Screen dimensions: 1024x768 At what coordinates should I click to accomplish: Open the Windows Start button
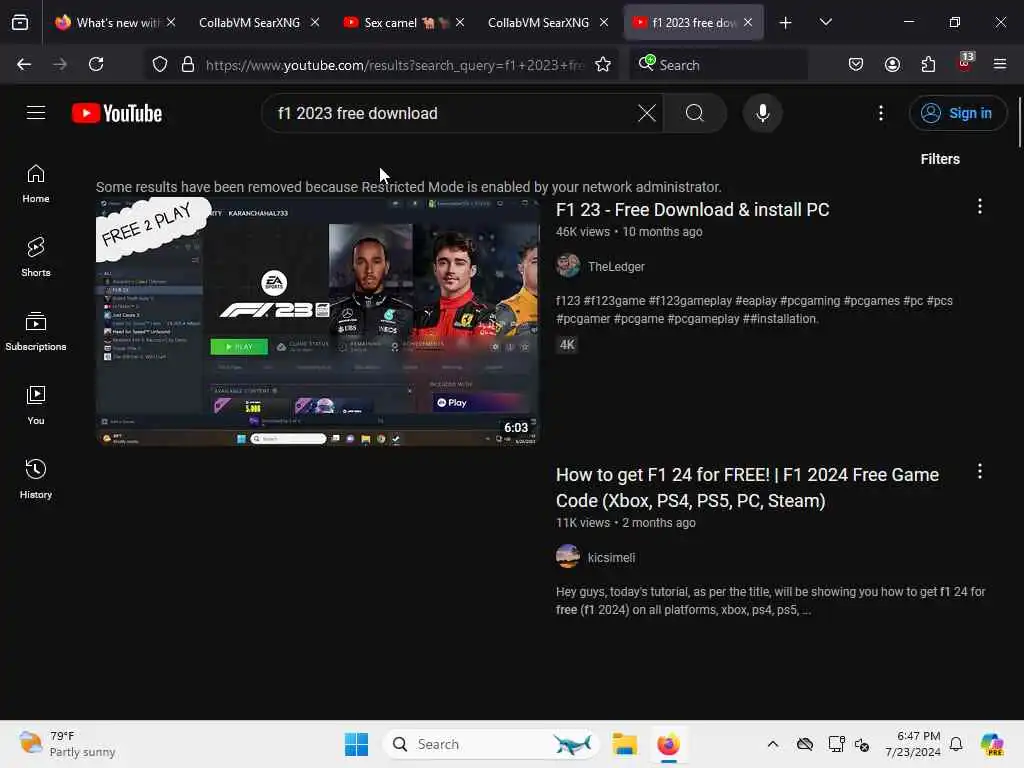(x=357, y=744)
